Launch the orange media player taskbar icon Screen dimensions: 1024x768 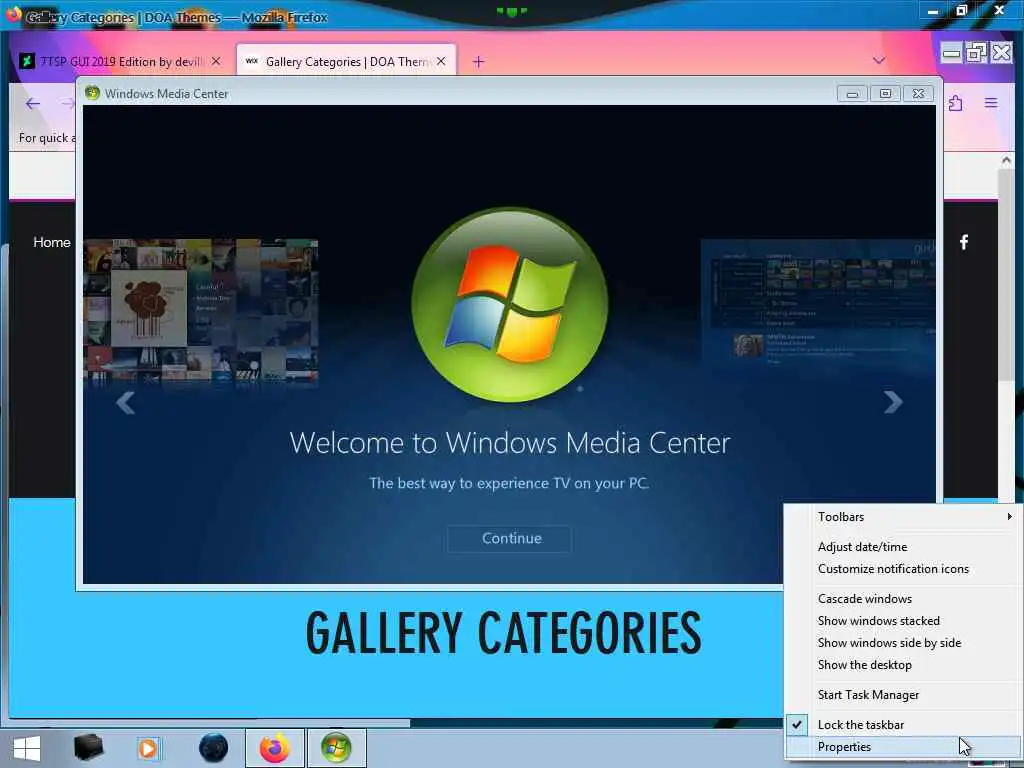149,748
